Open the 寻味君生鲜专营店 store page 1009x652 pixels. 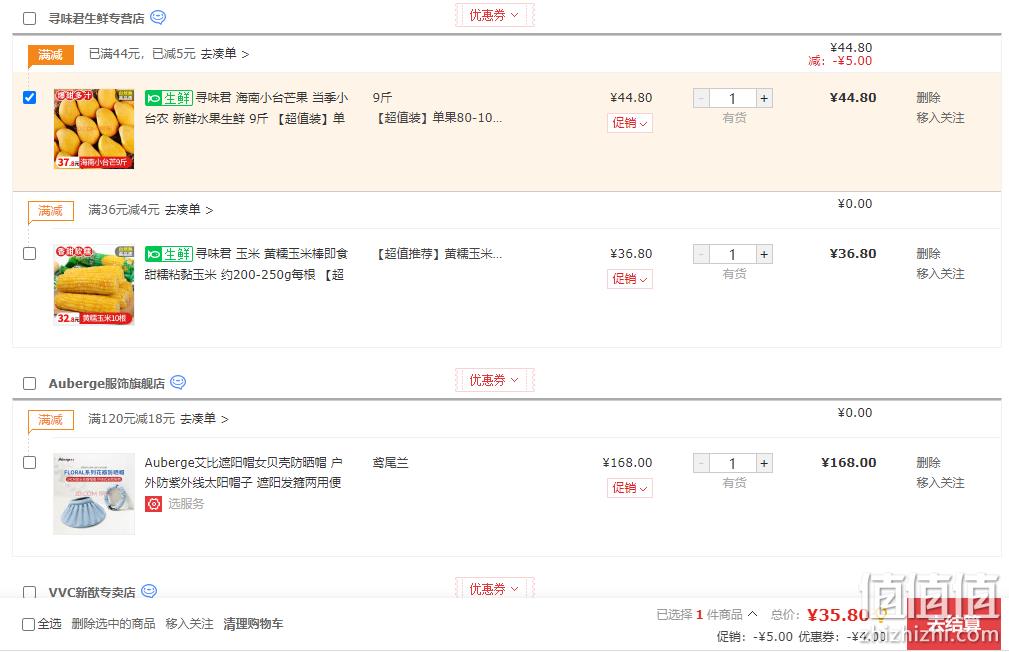click(97, 19)
